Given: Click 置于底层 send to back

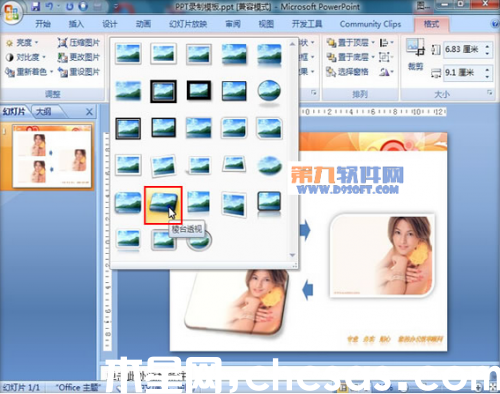Looking at the screenshot, I should click(348, 57).
